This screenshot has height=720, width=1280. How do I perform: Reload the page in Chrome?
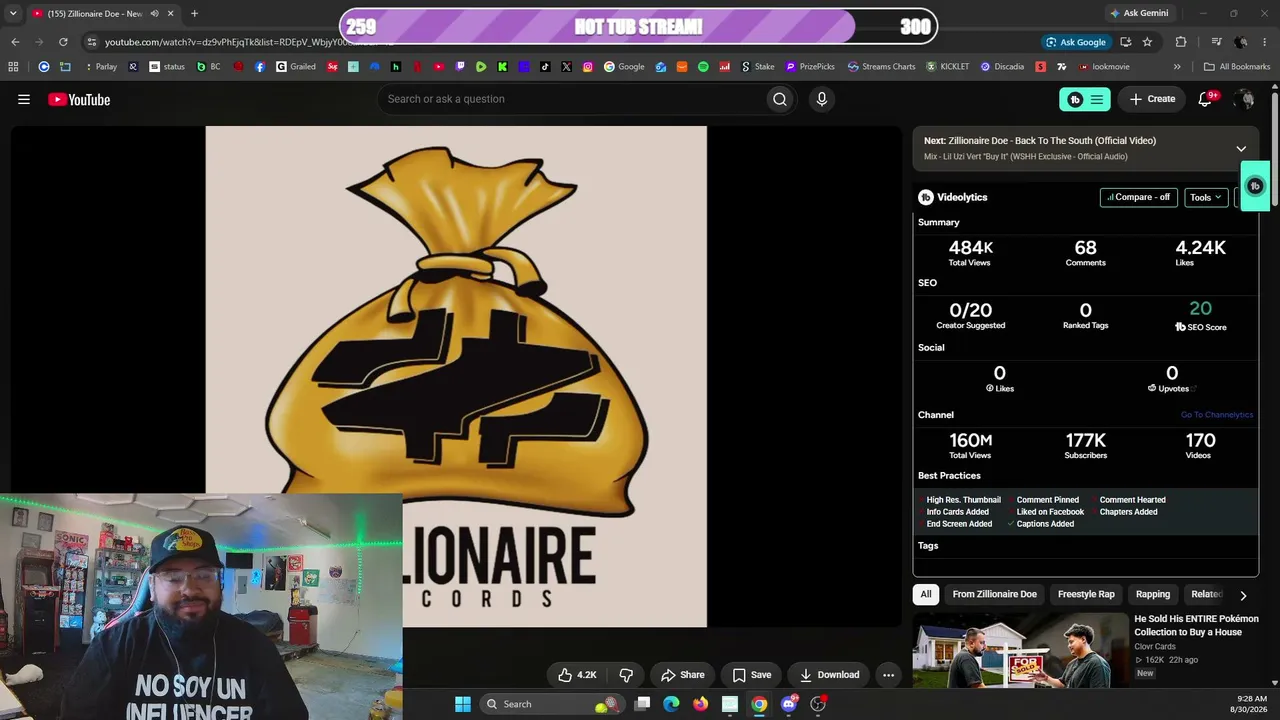pos(63,42)
